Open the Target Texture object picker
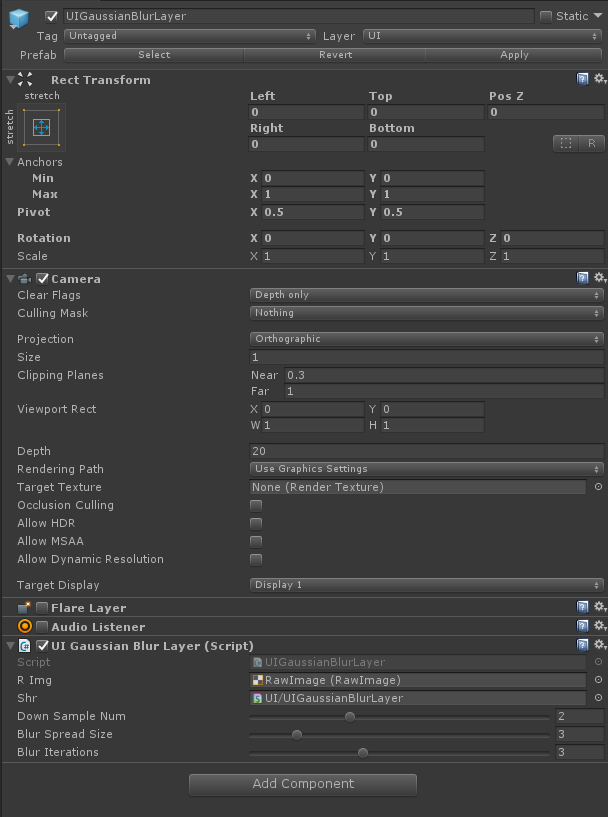The image size is (608, 817). [x=599, y=487]
